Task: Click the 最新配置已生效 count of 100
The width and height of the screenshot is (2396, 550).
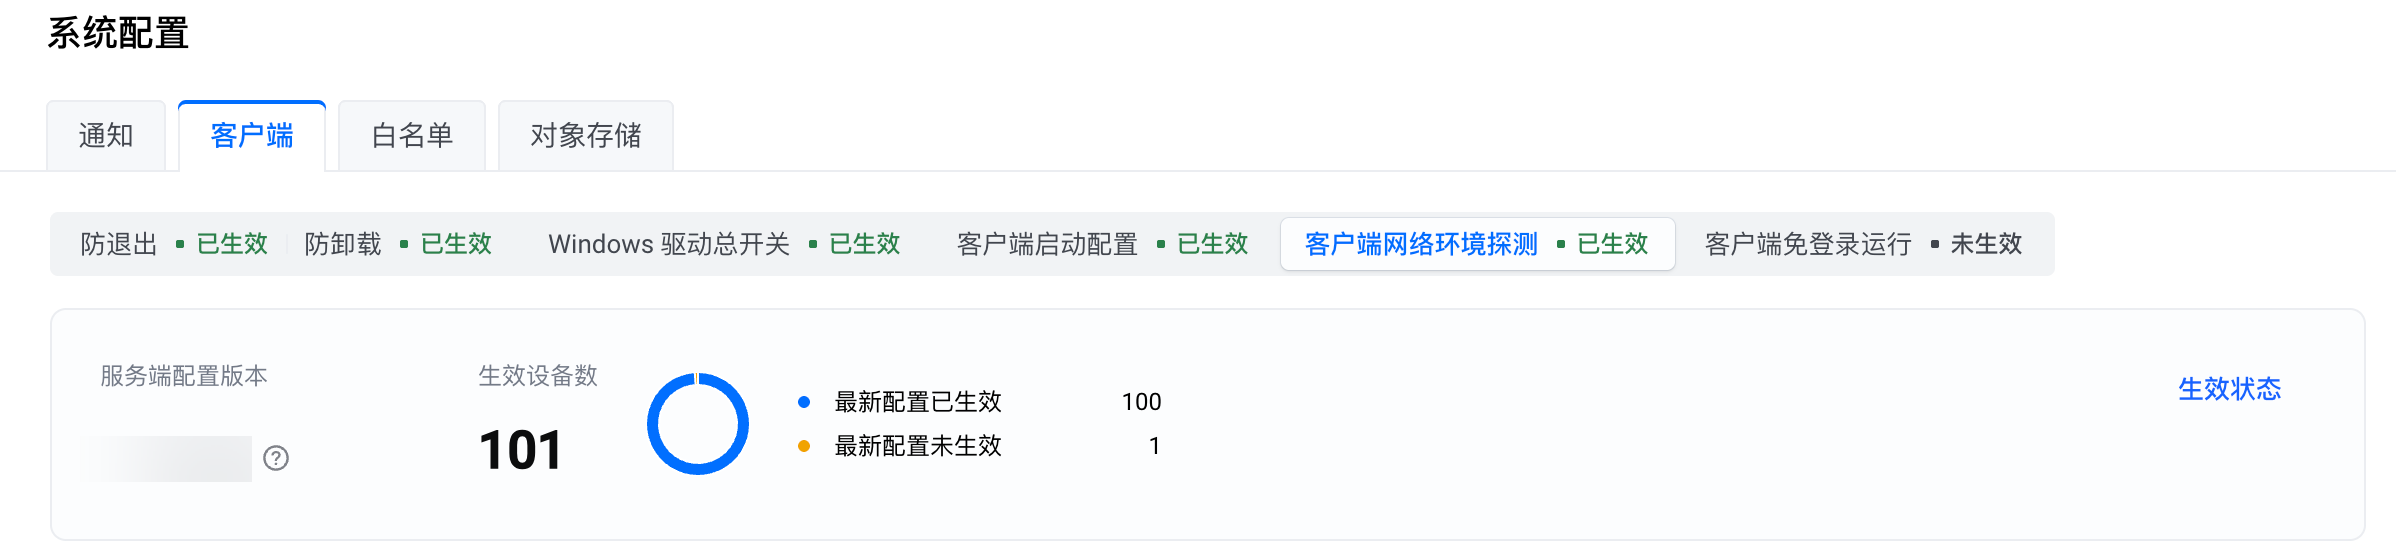Action: (1141, 402)
